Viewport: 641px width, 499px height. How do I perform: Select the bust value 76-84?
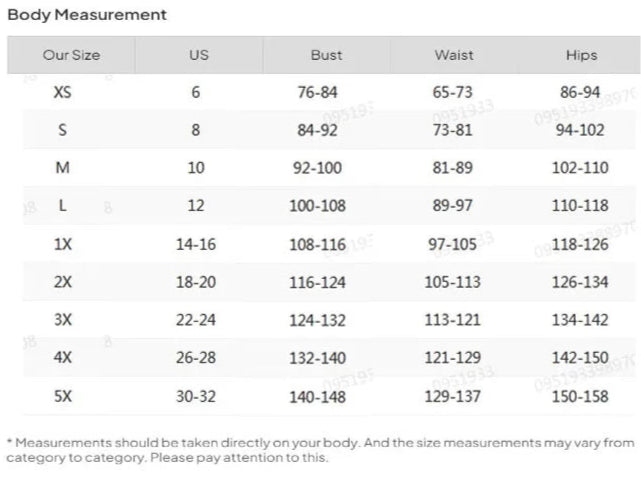[318, 92]
